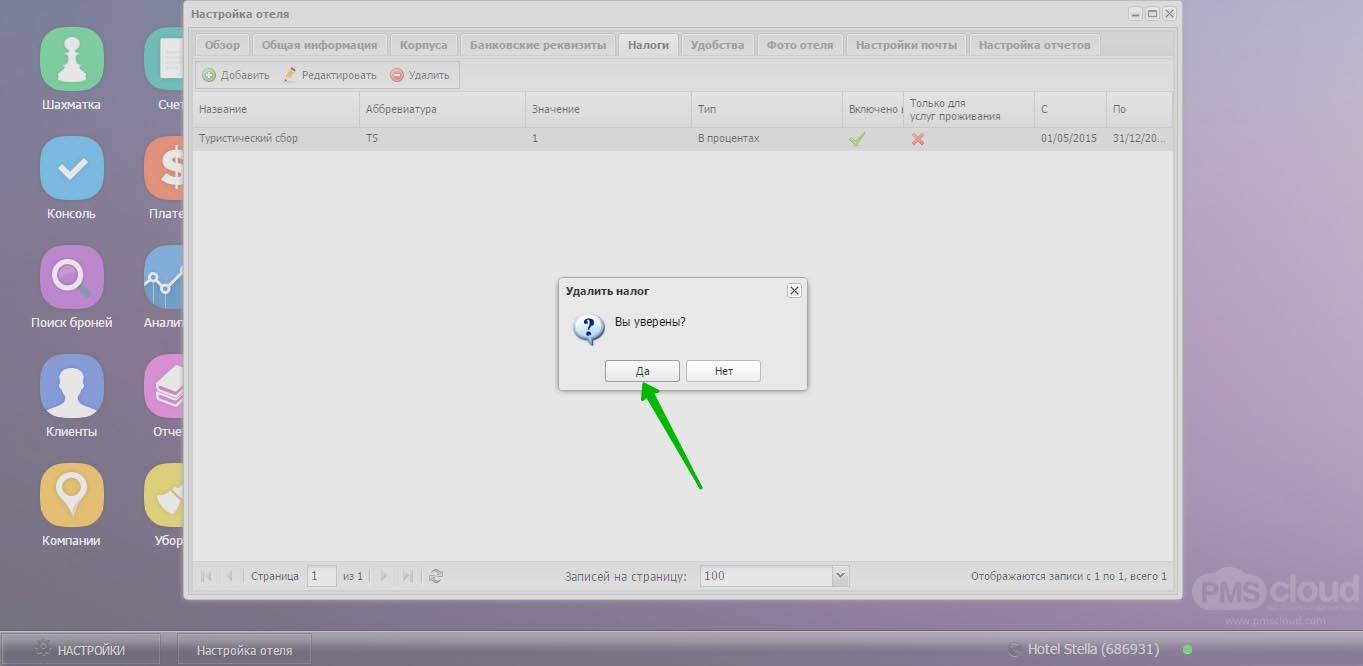Close the Удалить налог dialog

click(x=794, y=290)
